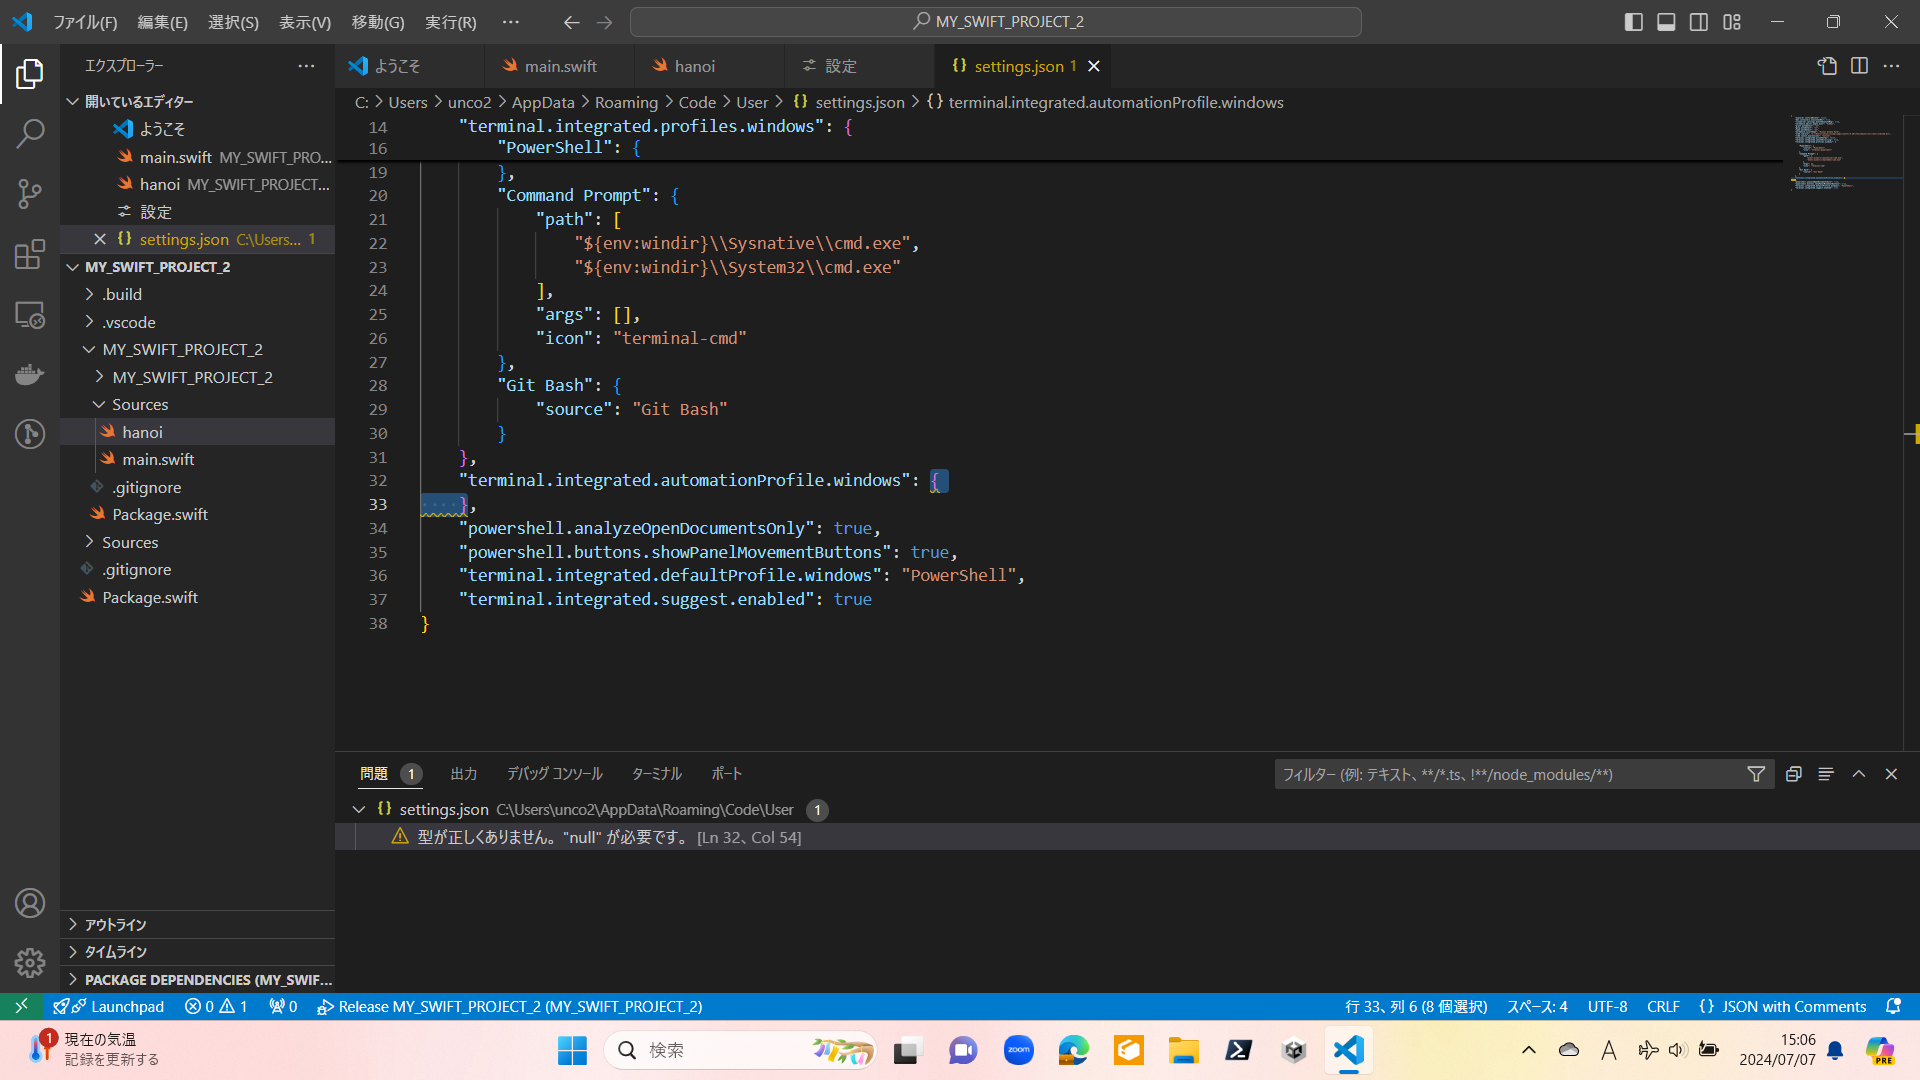Expand the .build folder
Image resolution: width=1920 pixels, height=1080 pixels.
click(x=90, y=294)
